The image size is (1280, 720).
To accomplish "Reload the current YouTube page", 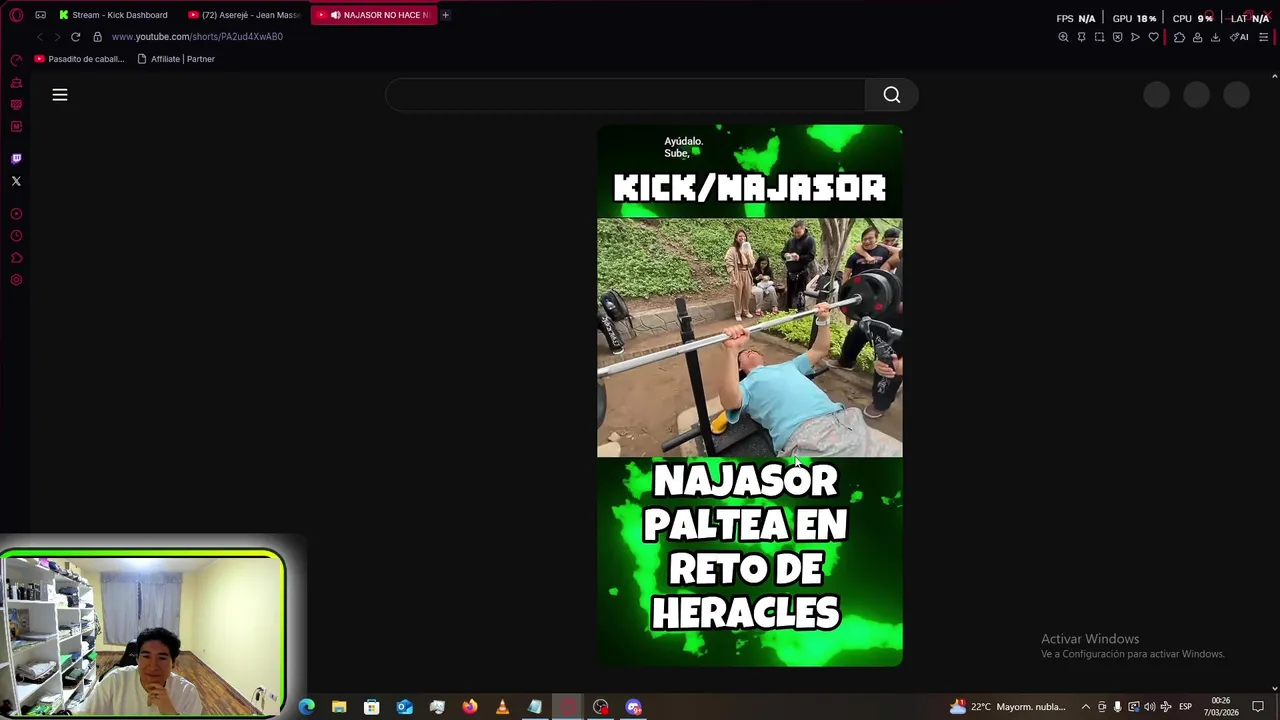I will [75, 37].
